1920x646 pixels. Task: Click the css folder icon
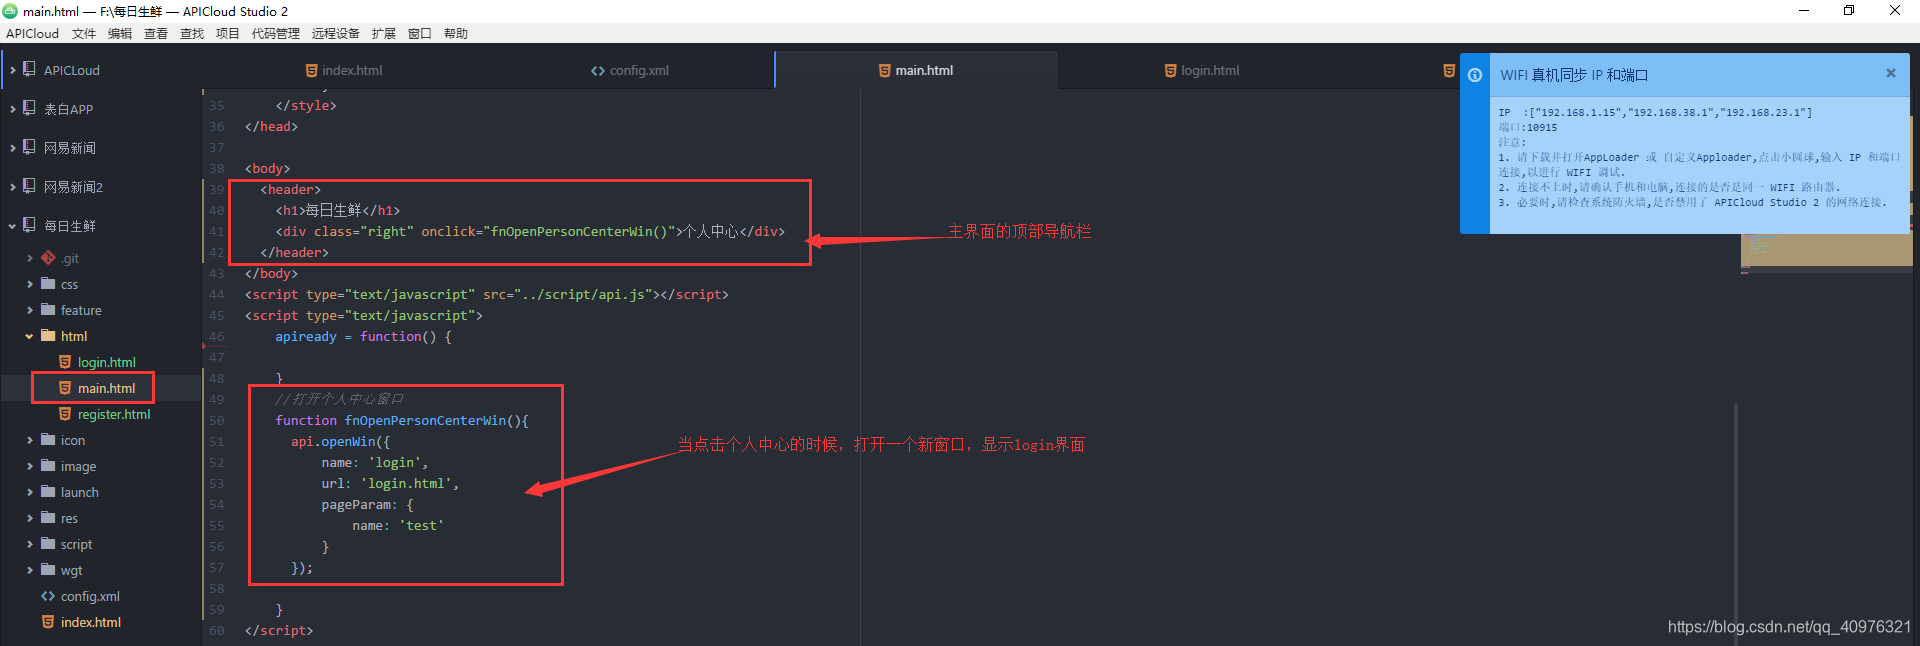[x=48, y=284]
